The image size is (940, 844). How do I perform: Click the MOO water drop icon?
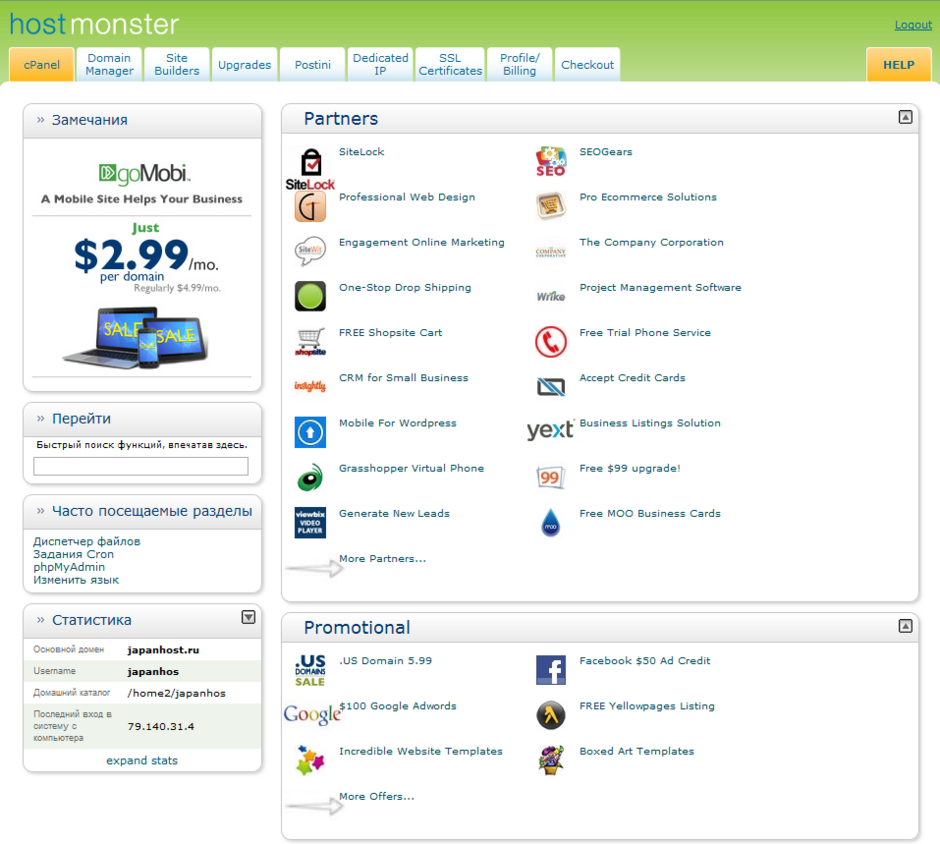(x=550, y=522)
